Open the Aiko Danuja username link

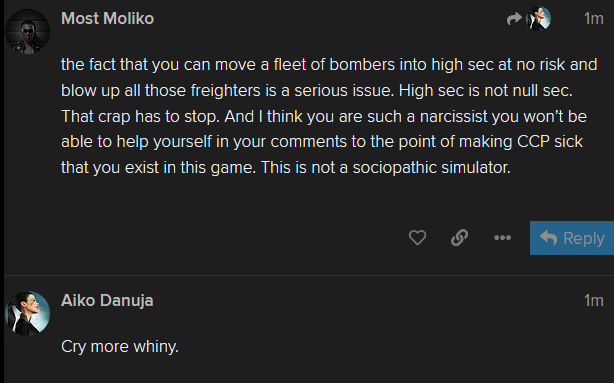[x=107, y=300]
